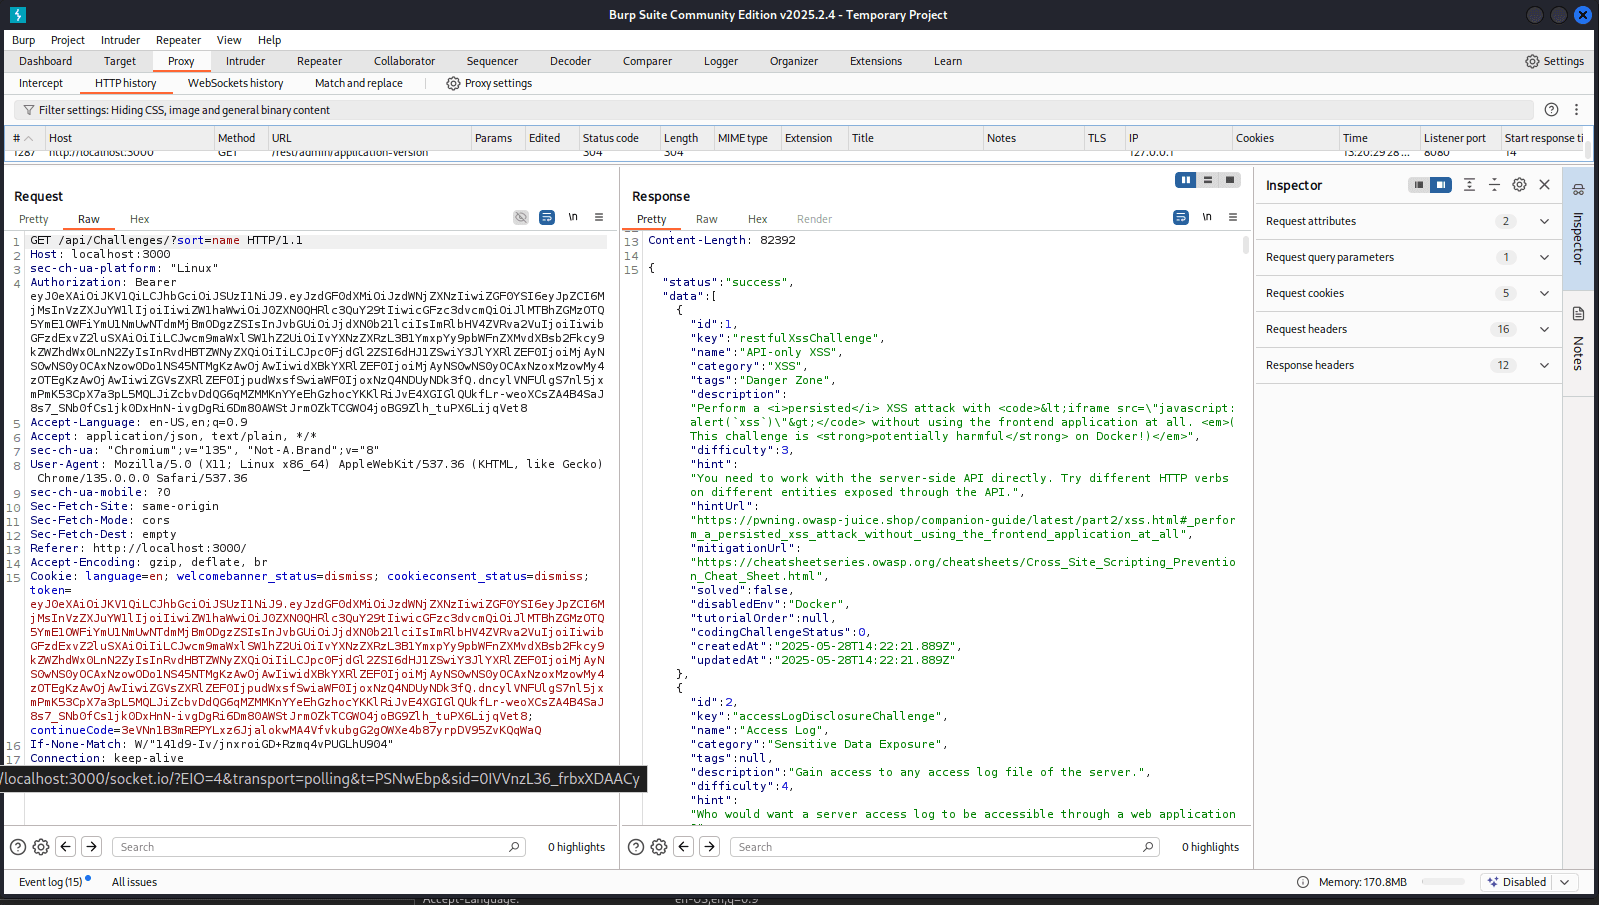Open WebSockets history sub-tab
1599x905 pixels.
tap(235, 83)
